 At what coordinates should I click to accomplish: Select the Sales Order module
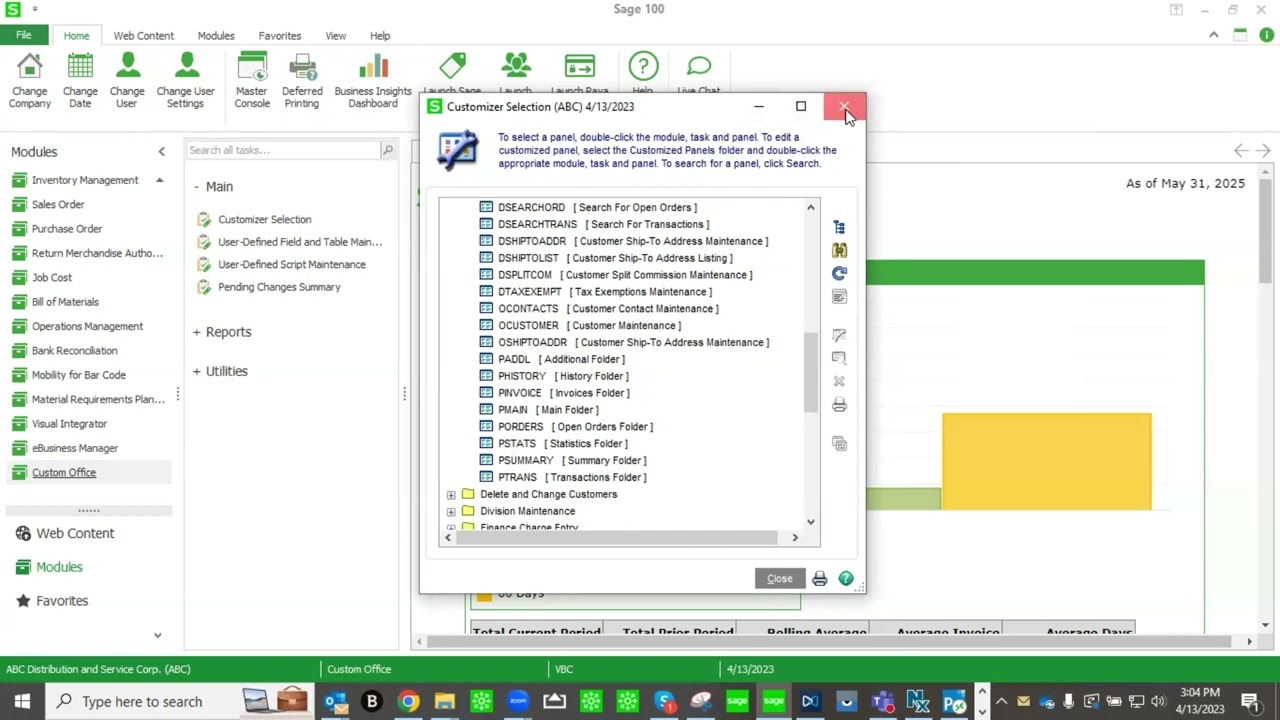(58, 205)
